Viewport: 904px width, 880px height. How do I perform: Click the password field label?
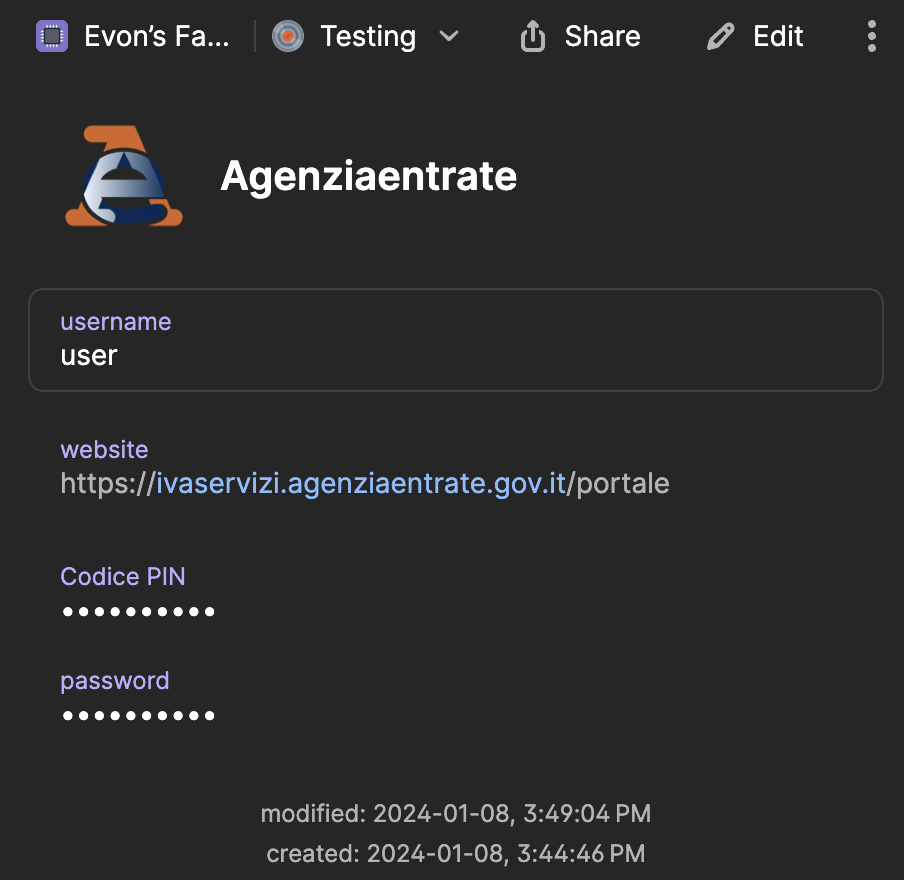(114, 681)
